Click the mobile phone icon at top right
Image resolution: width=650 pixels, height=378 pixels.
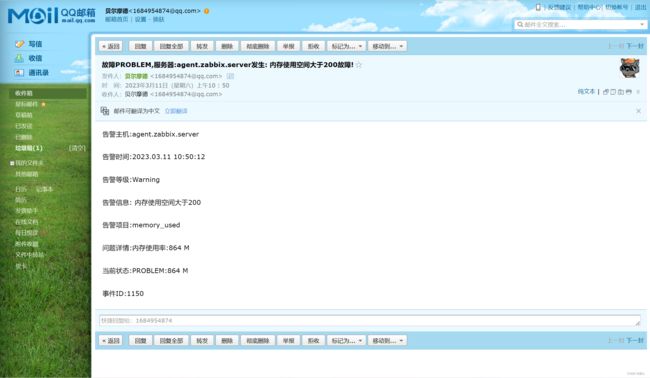(538, 7)
